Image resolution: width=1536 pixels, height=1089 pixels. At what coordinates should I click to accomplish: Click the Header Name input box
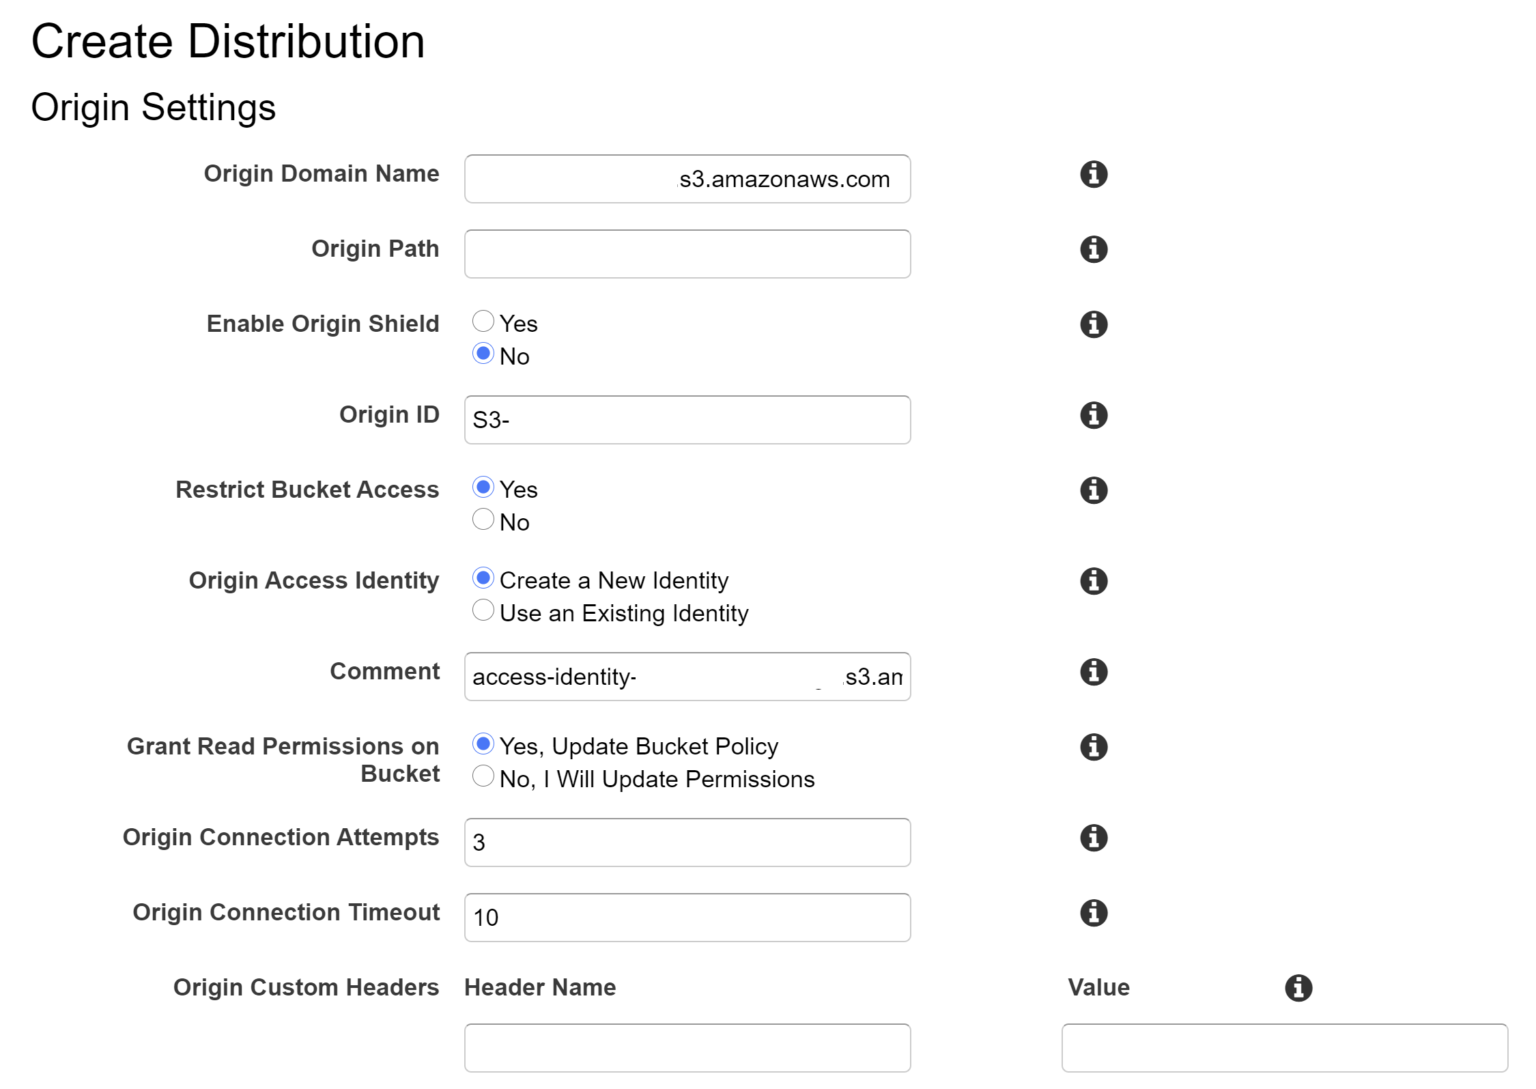[686, 1047]
